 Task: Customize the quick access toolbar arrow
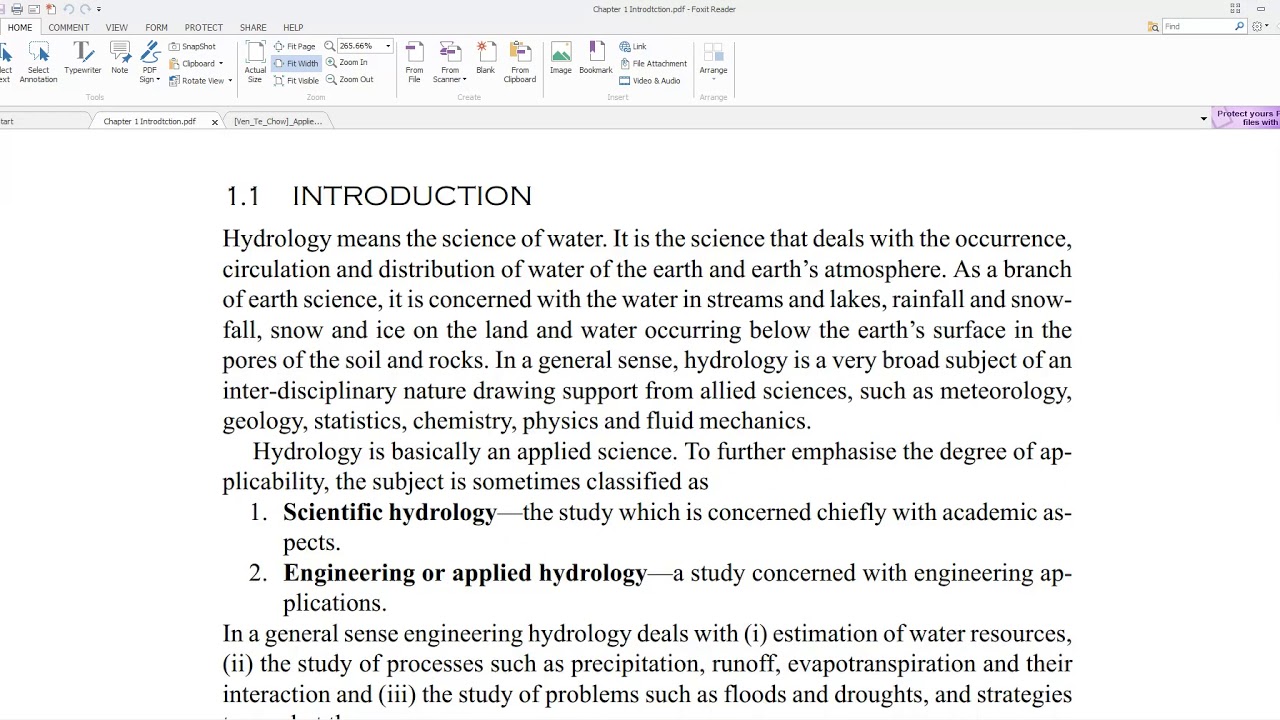click(x=99, y=9)
